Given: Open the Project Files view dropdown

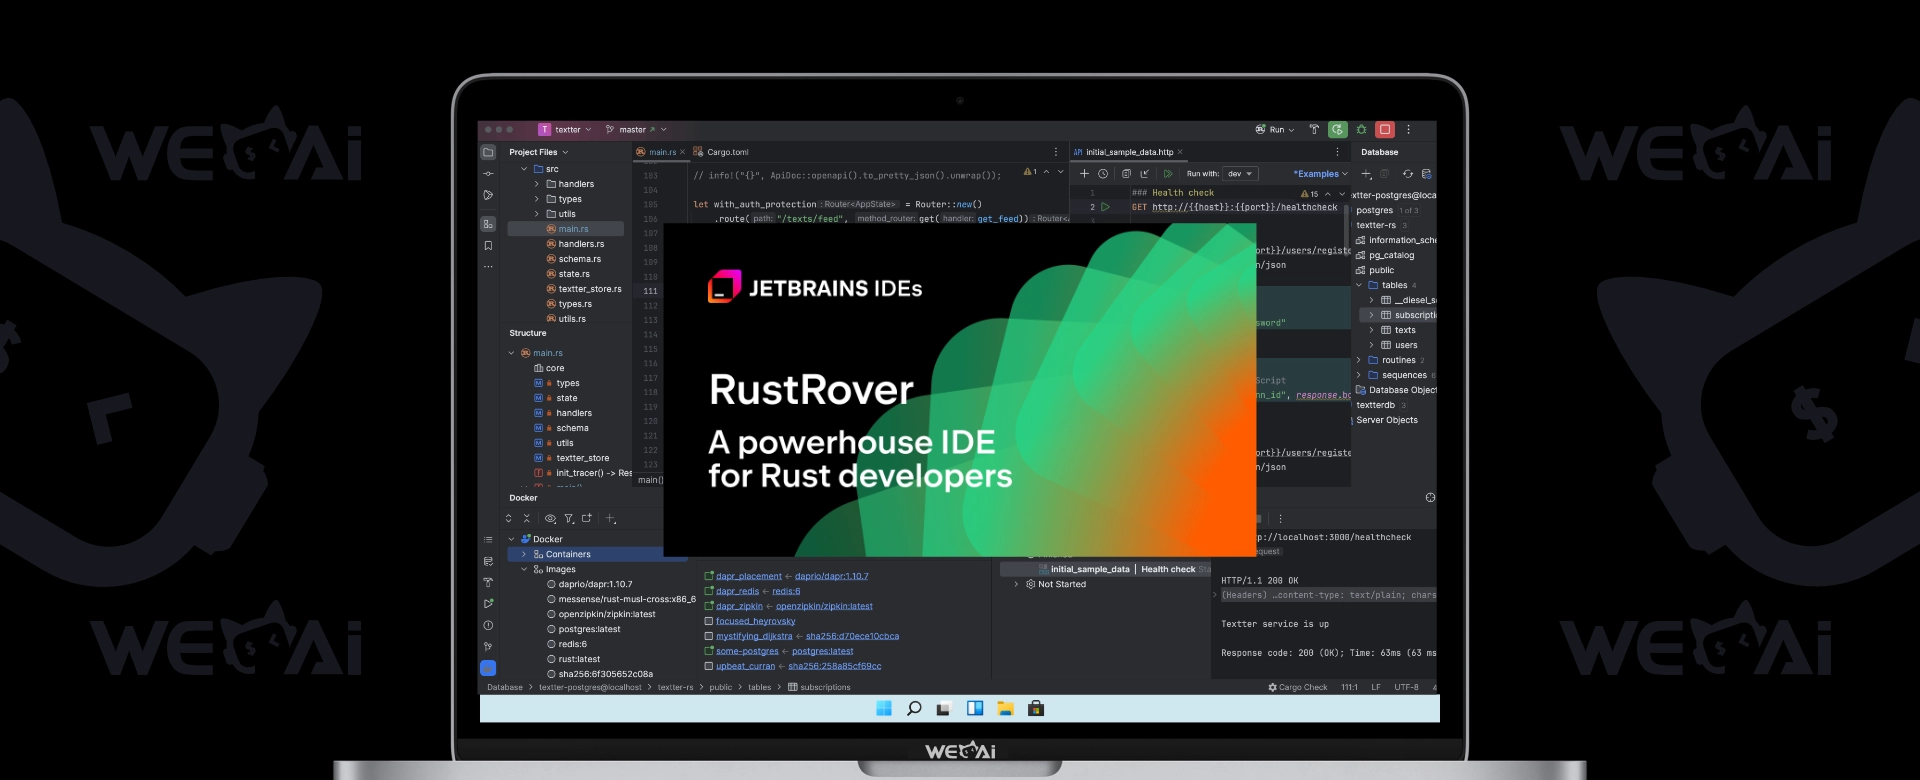Looking at the screenshot, I should click(538, 152).
